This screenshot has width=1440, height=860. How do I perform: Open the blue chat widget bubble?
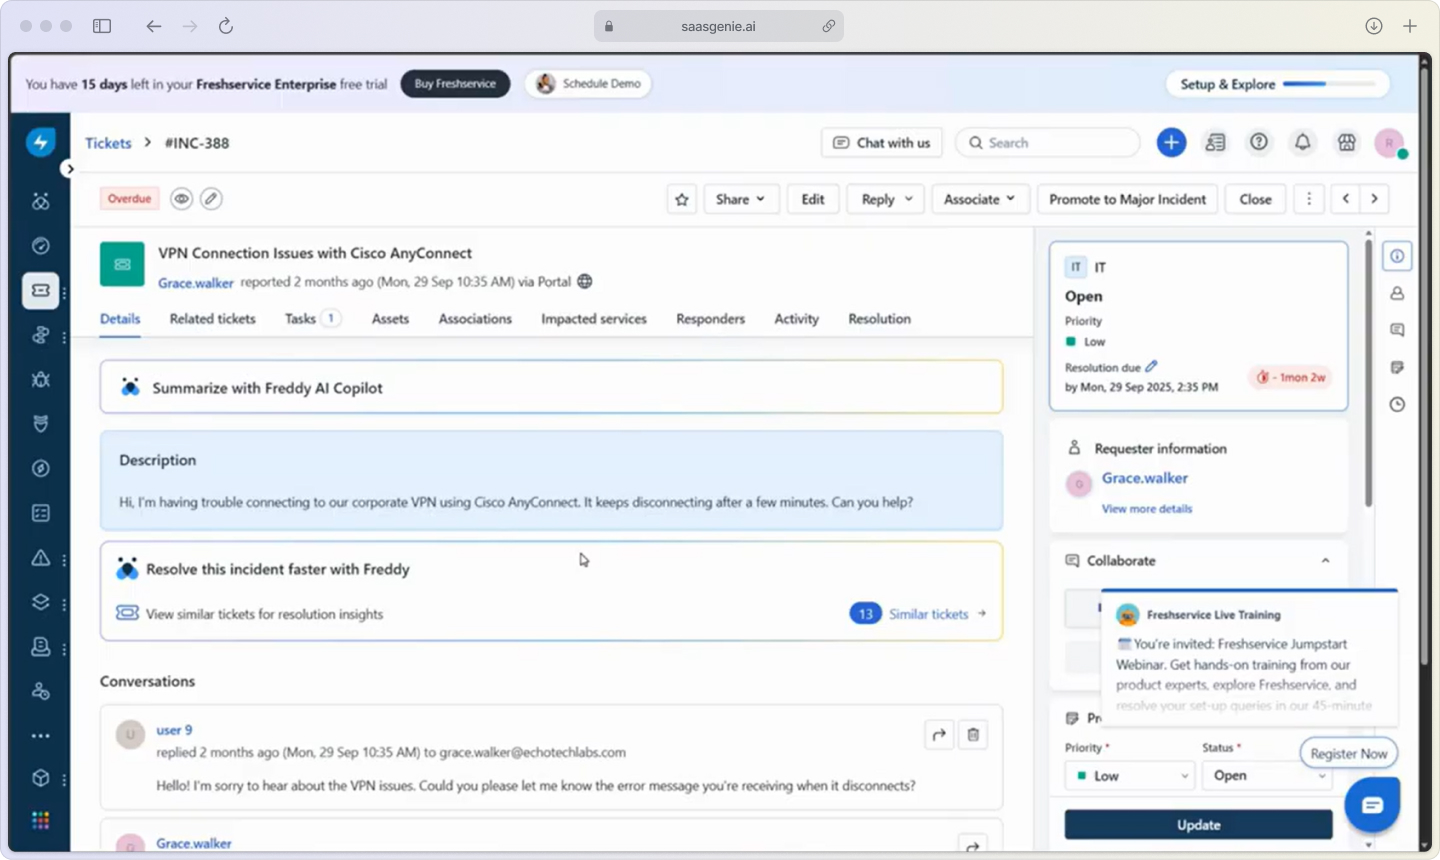tap(1372, 805)
